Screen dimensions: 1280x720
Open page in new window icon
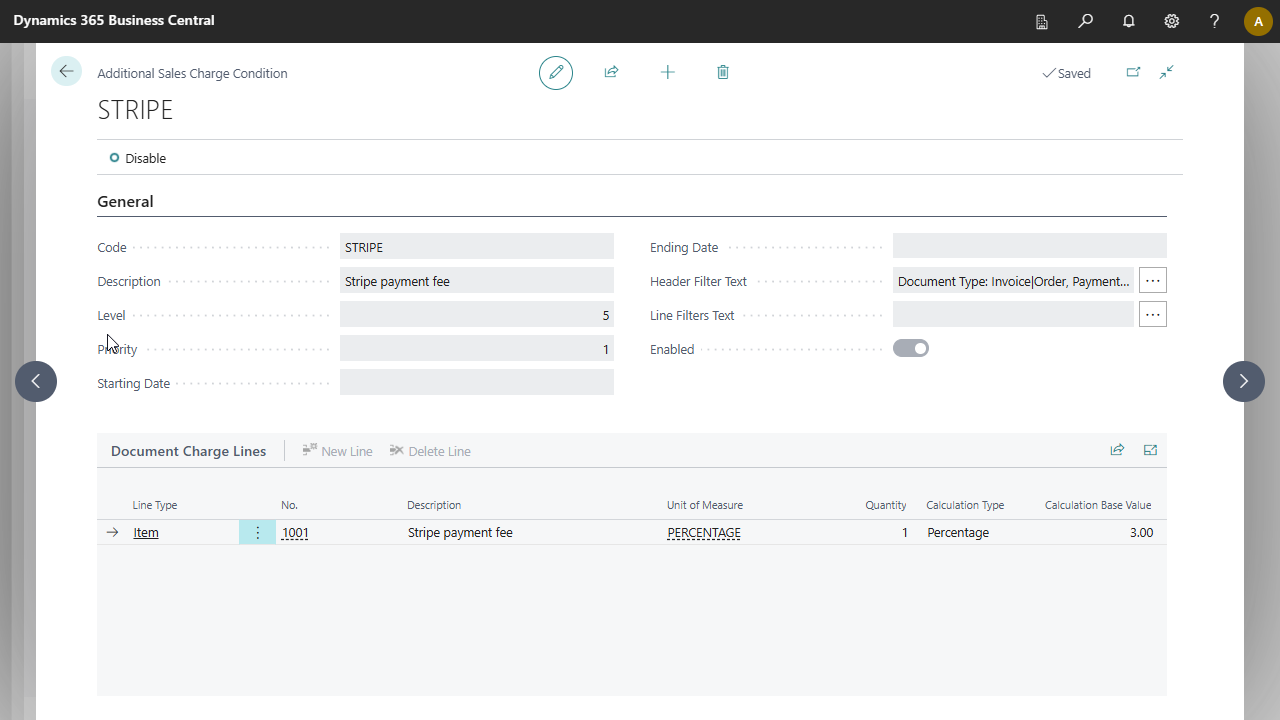coord(1133,72)
